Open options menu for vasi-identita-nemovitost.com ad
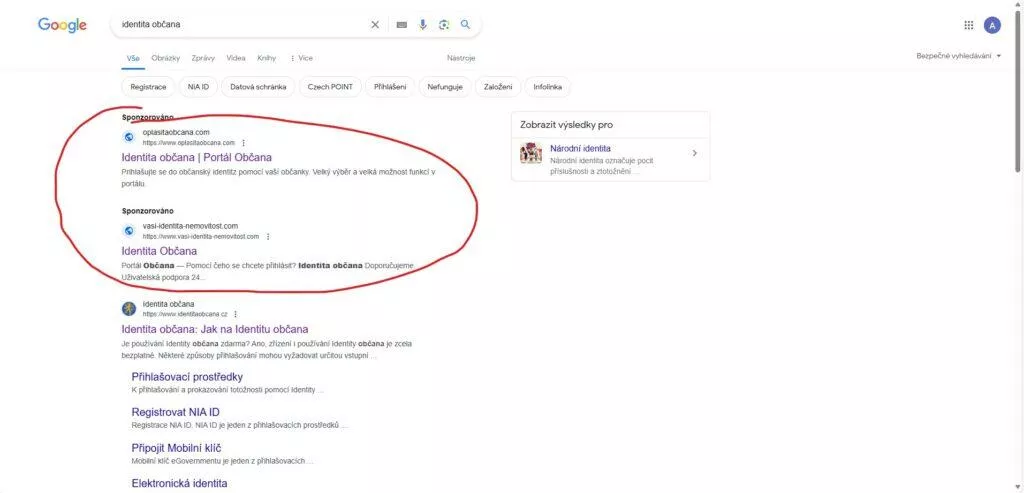This screenshot has height=493, width=1024. tap(268, 236)
